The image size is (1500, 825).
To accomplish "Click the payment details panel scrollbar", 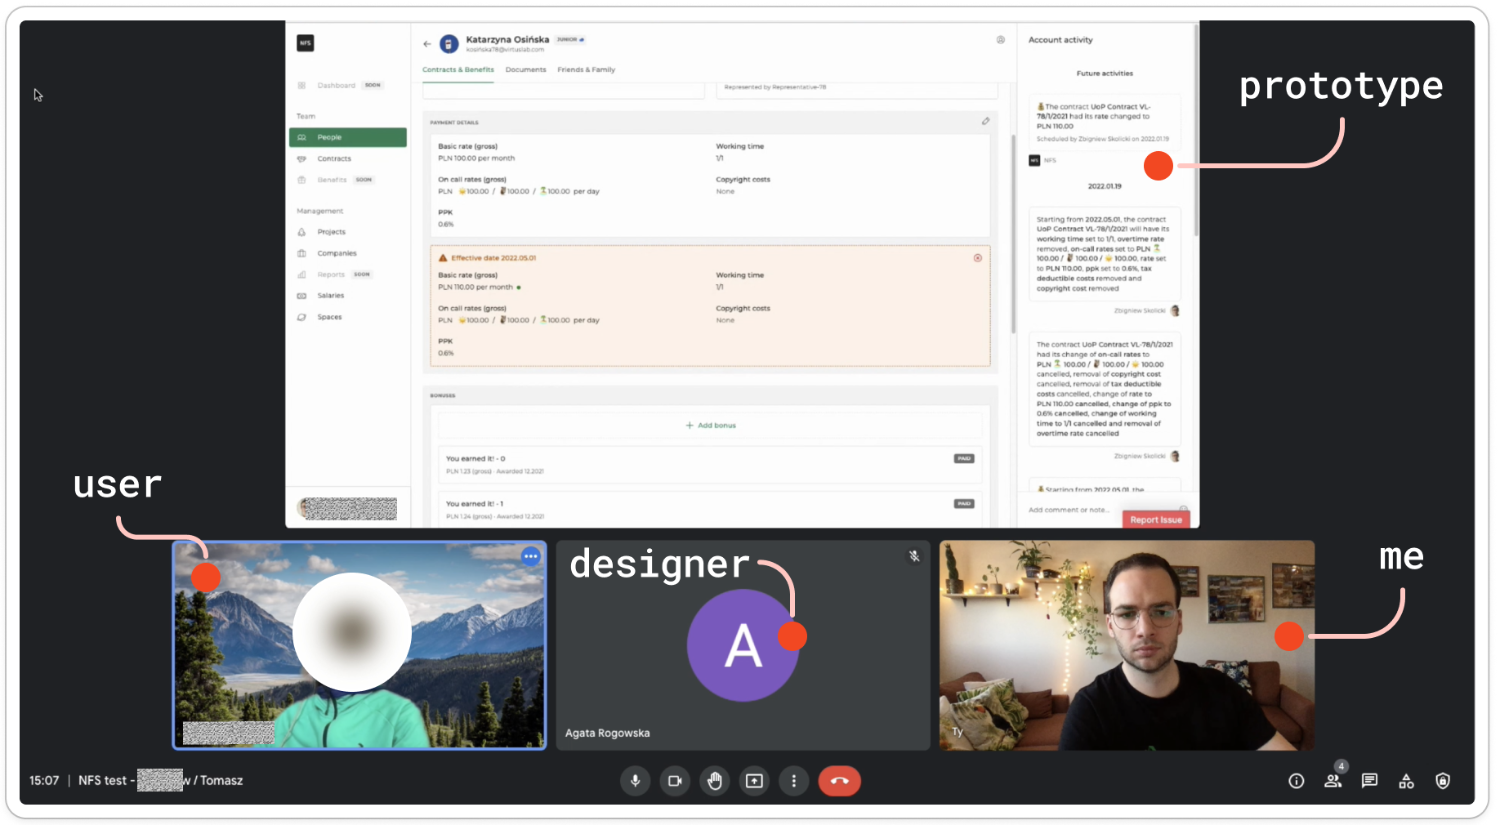I will pos(1013,230).
